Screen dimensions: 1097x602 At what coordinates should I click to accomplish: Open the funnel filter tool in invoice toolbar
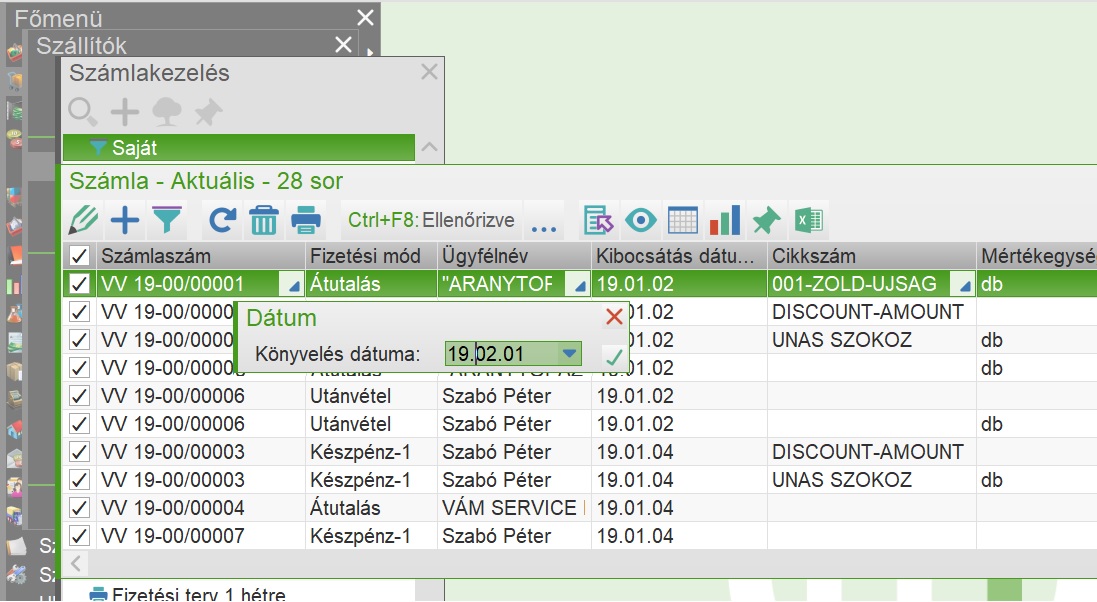point(167,220)
